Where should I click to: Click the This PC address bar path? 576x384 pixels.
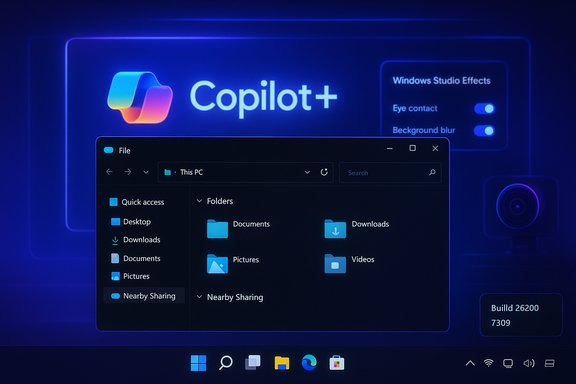pyautogui.click(x=191, y=172)
